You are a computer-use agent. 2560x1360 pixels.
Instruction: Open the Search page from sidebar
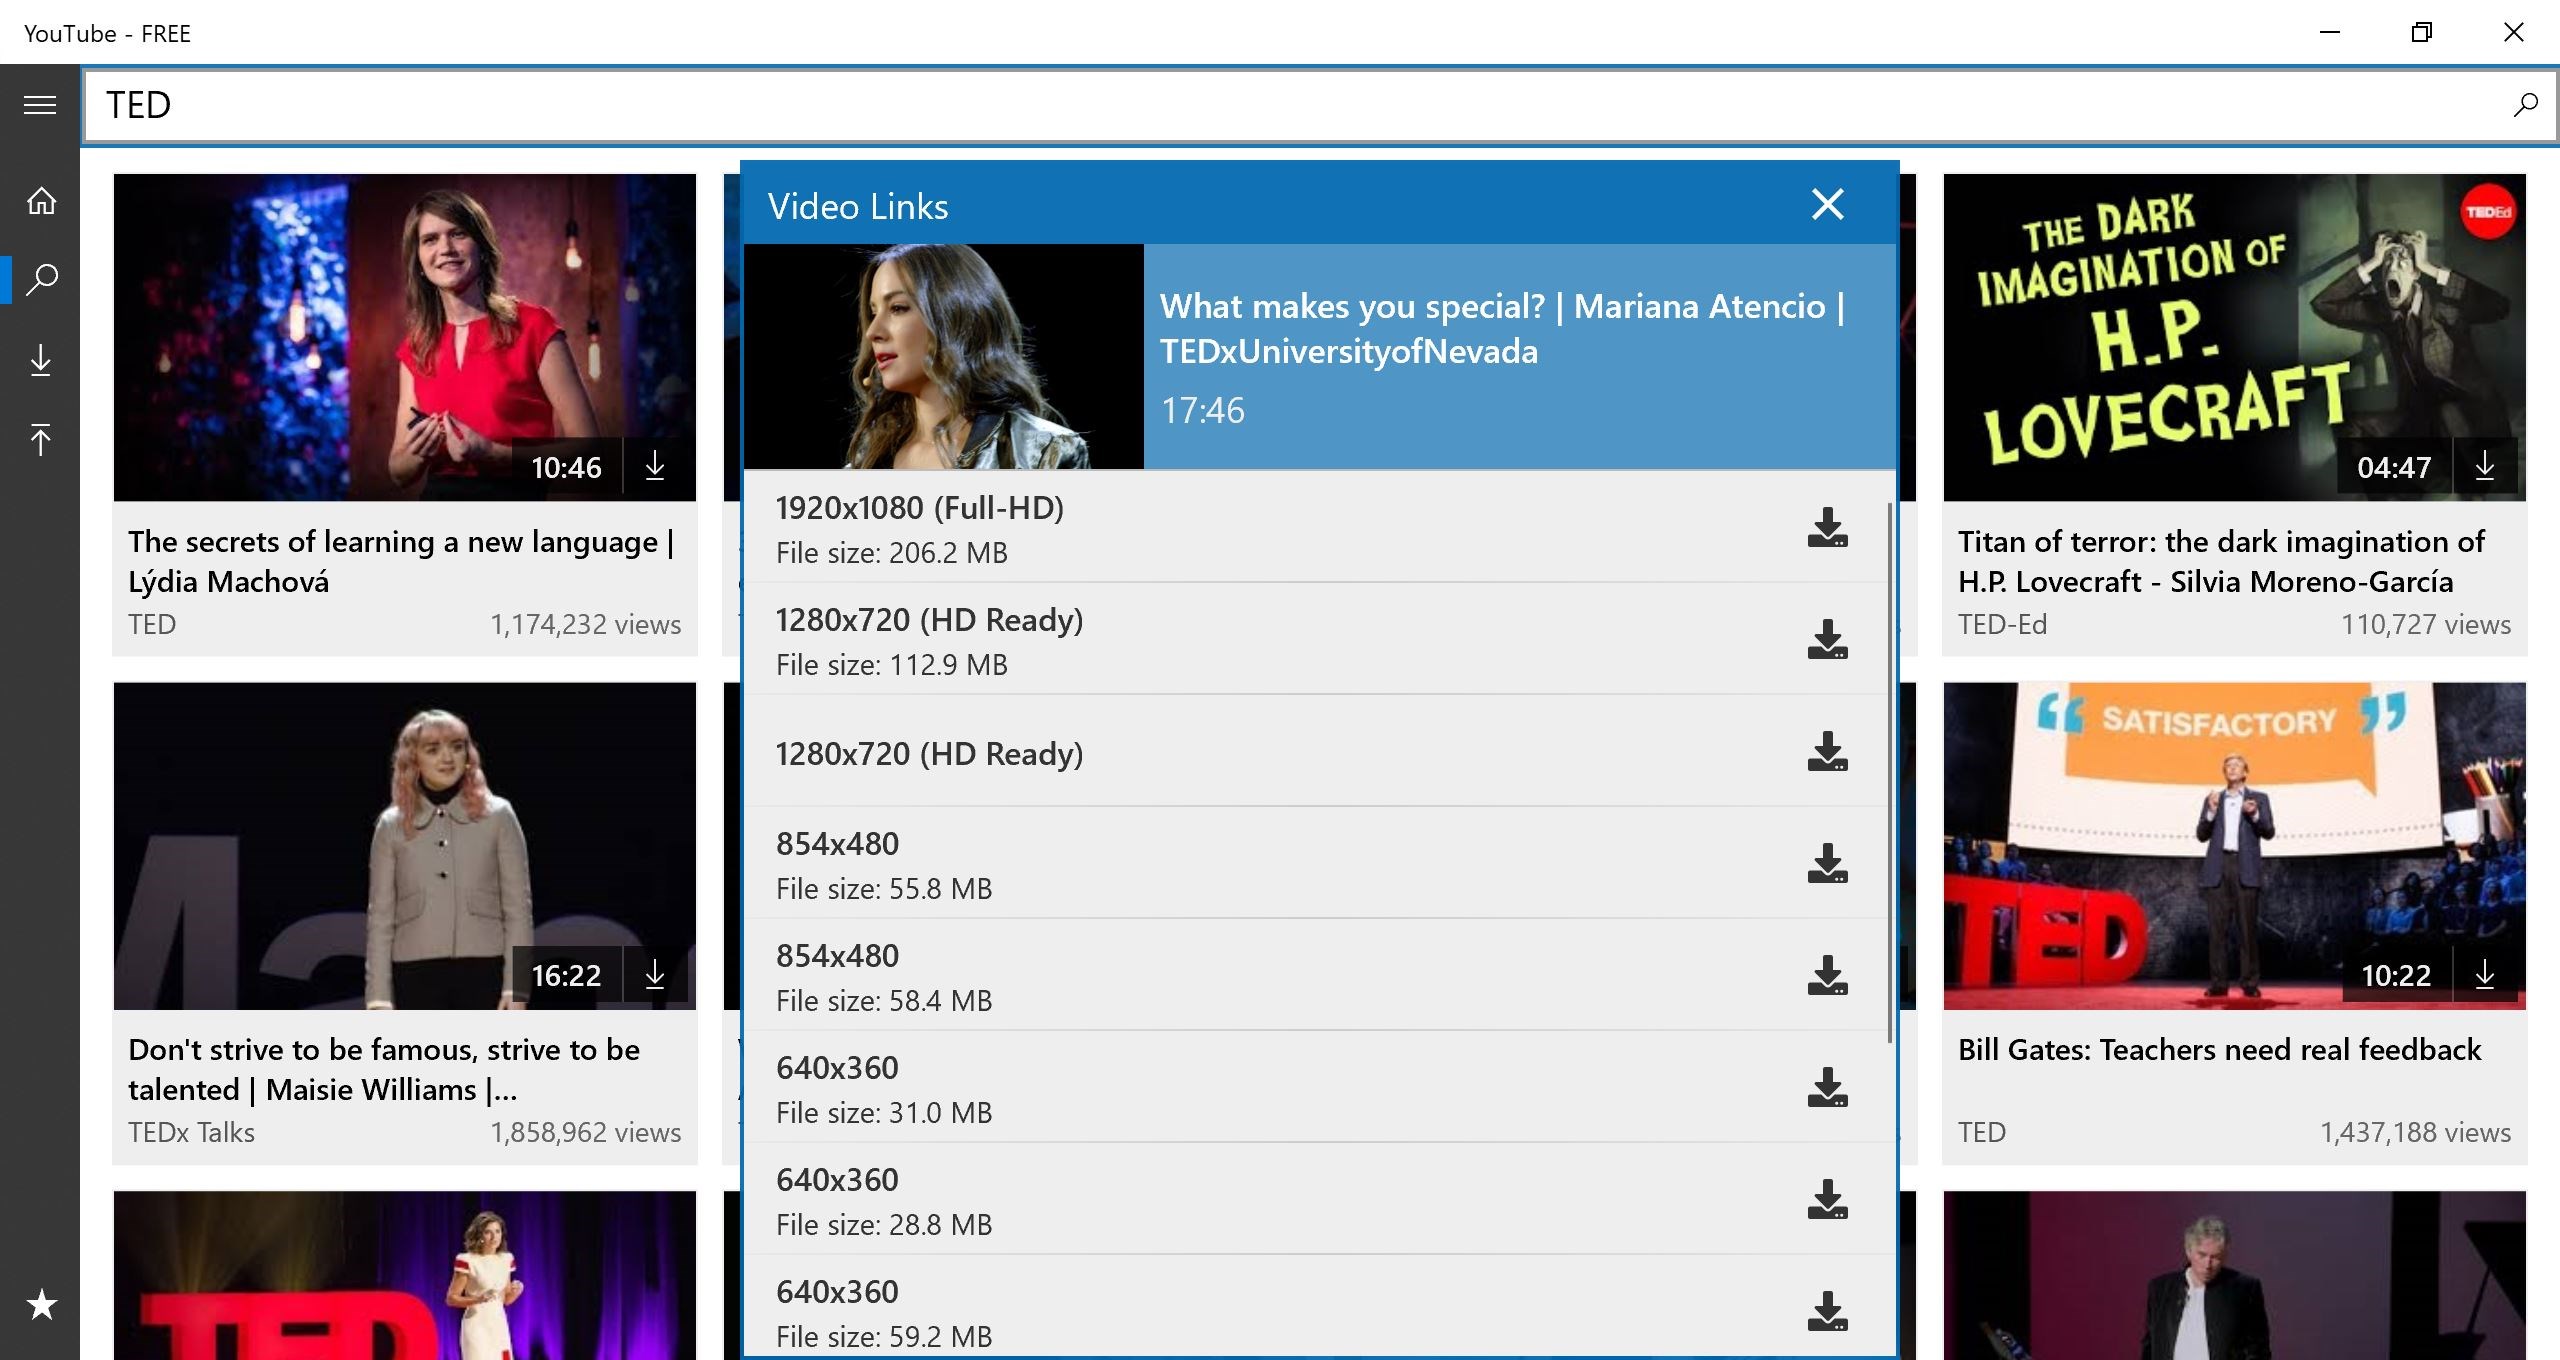pos(41,279)
